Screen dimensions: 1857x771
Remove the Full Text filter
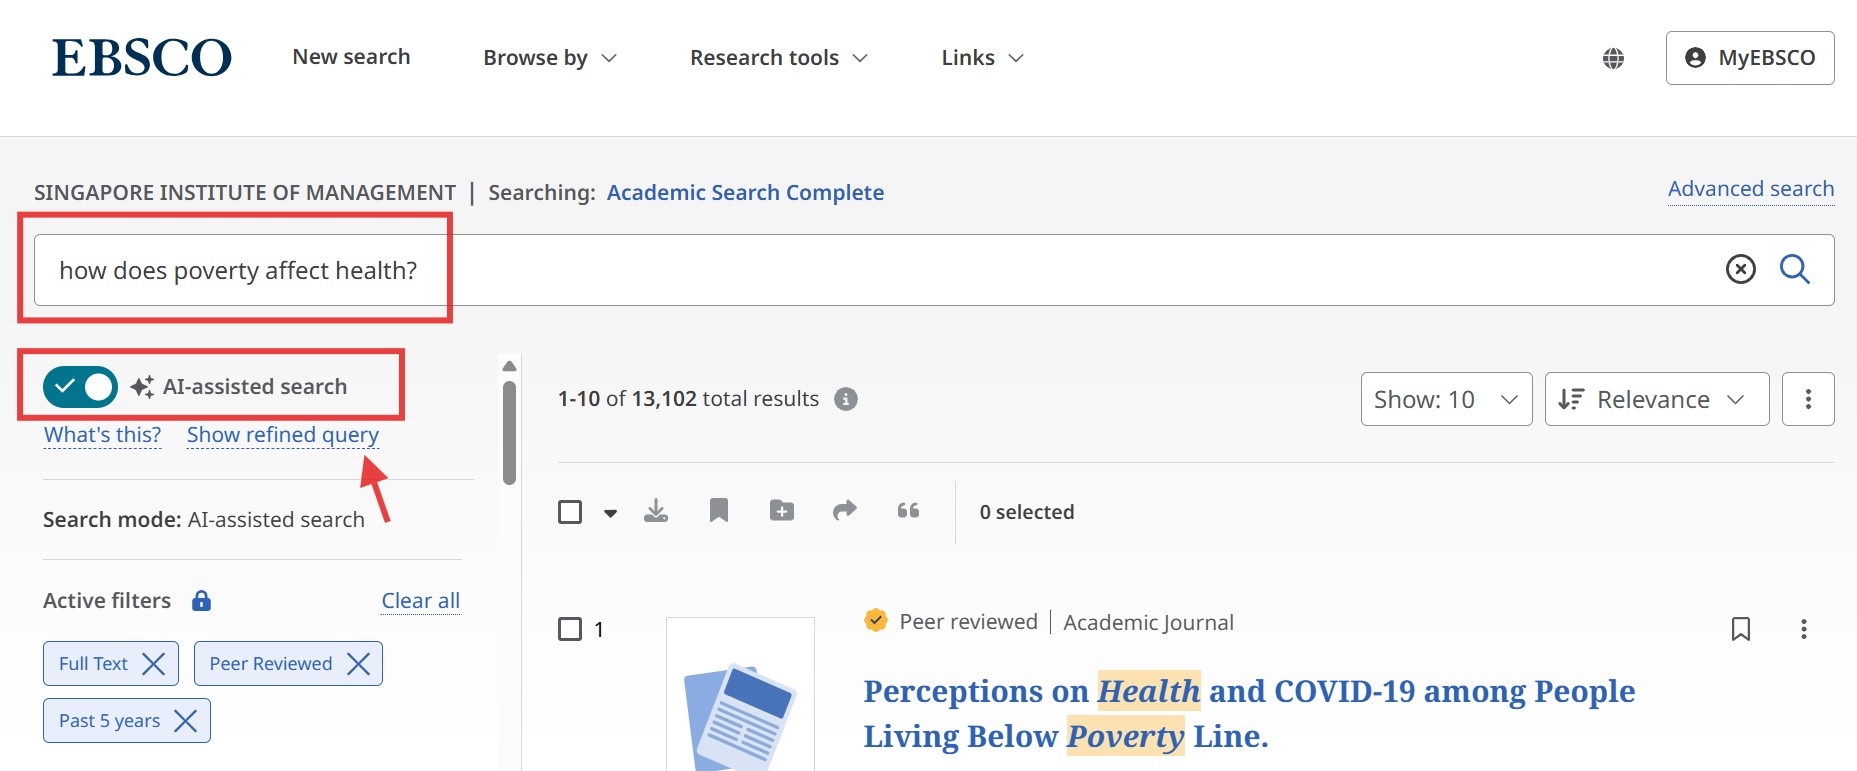[x=154, y=664]
